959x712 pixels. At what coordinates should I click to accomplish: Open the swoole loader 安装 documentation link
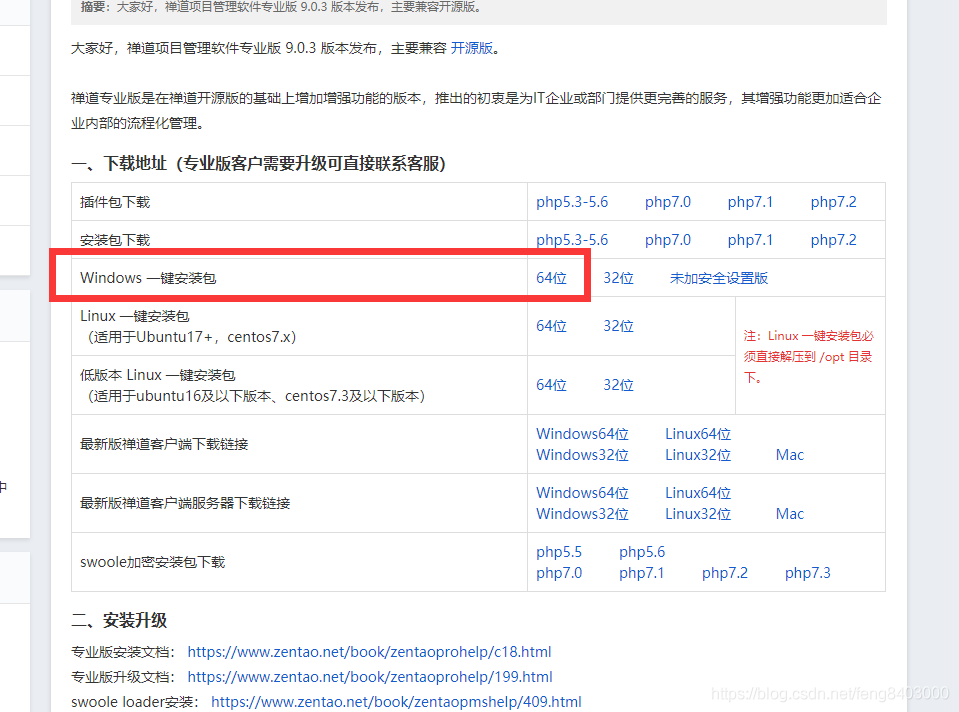click(396, 701)
